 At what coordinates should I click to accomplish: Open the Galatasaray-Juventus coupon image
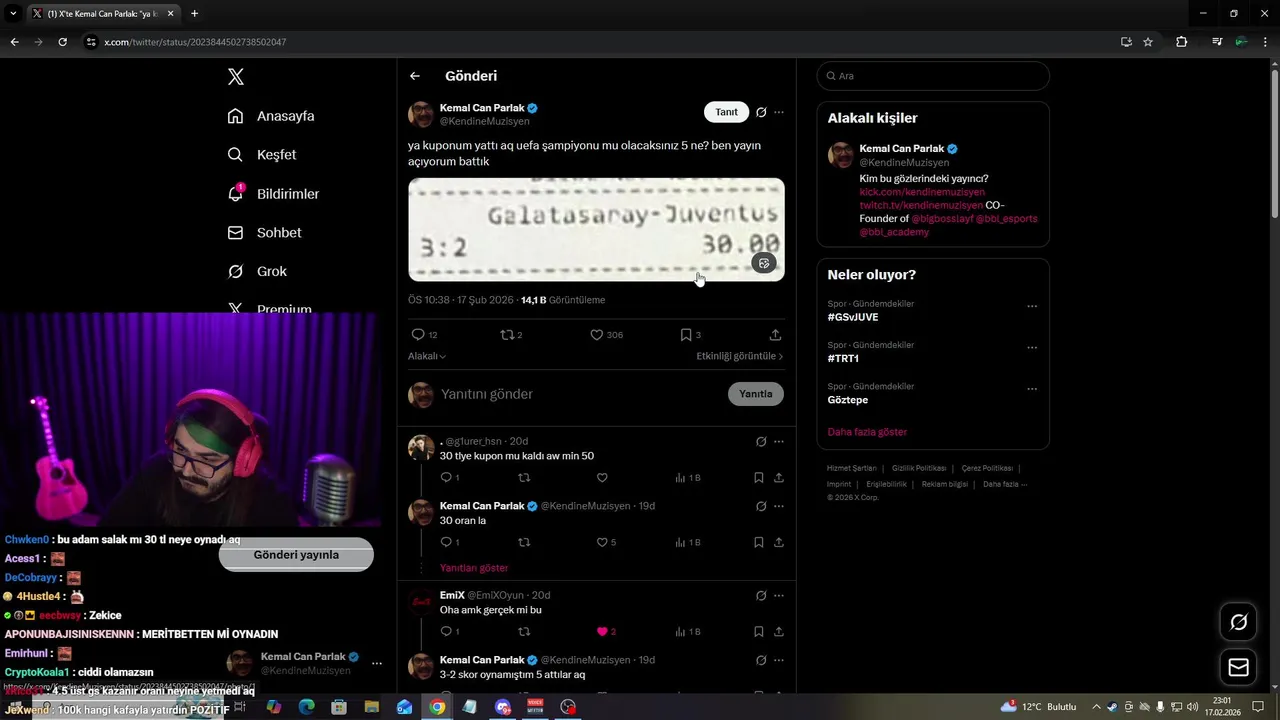[x=596, y=230]
